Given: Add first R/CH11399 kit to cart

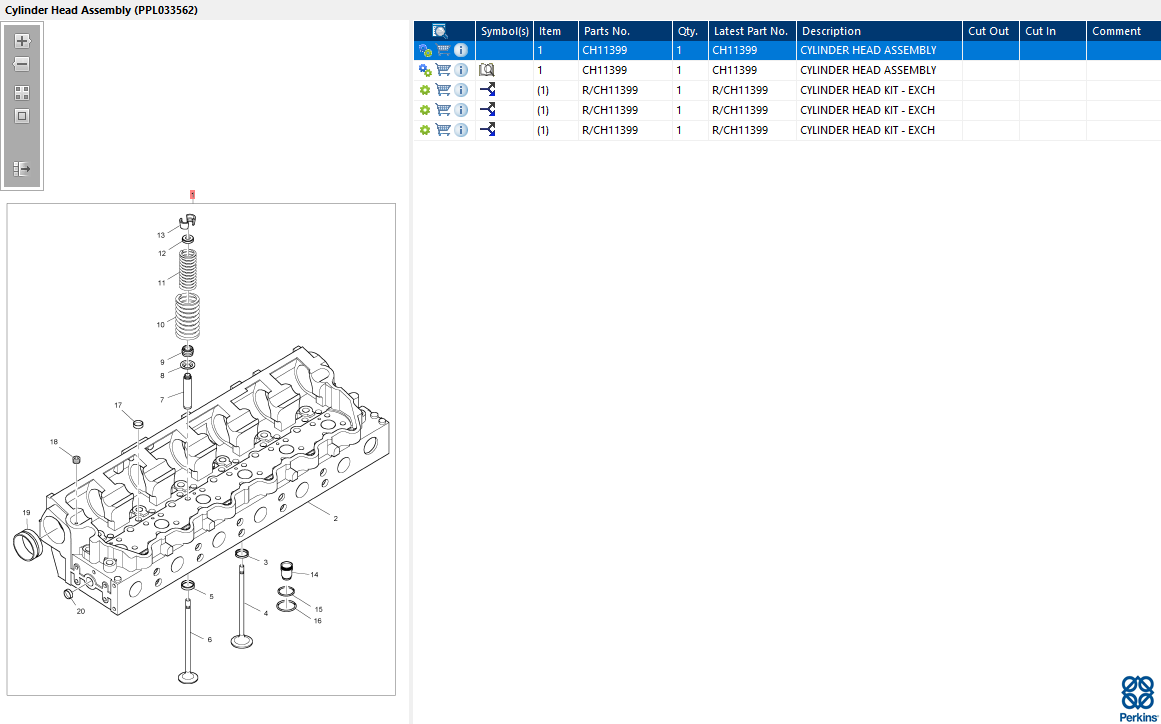Looking at the screenshot, I should 443,90.
